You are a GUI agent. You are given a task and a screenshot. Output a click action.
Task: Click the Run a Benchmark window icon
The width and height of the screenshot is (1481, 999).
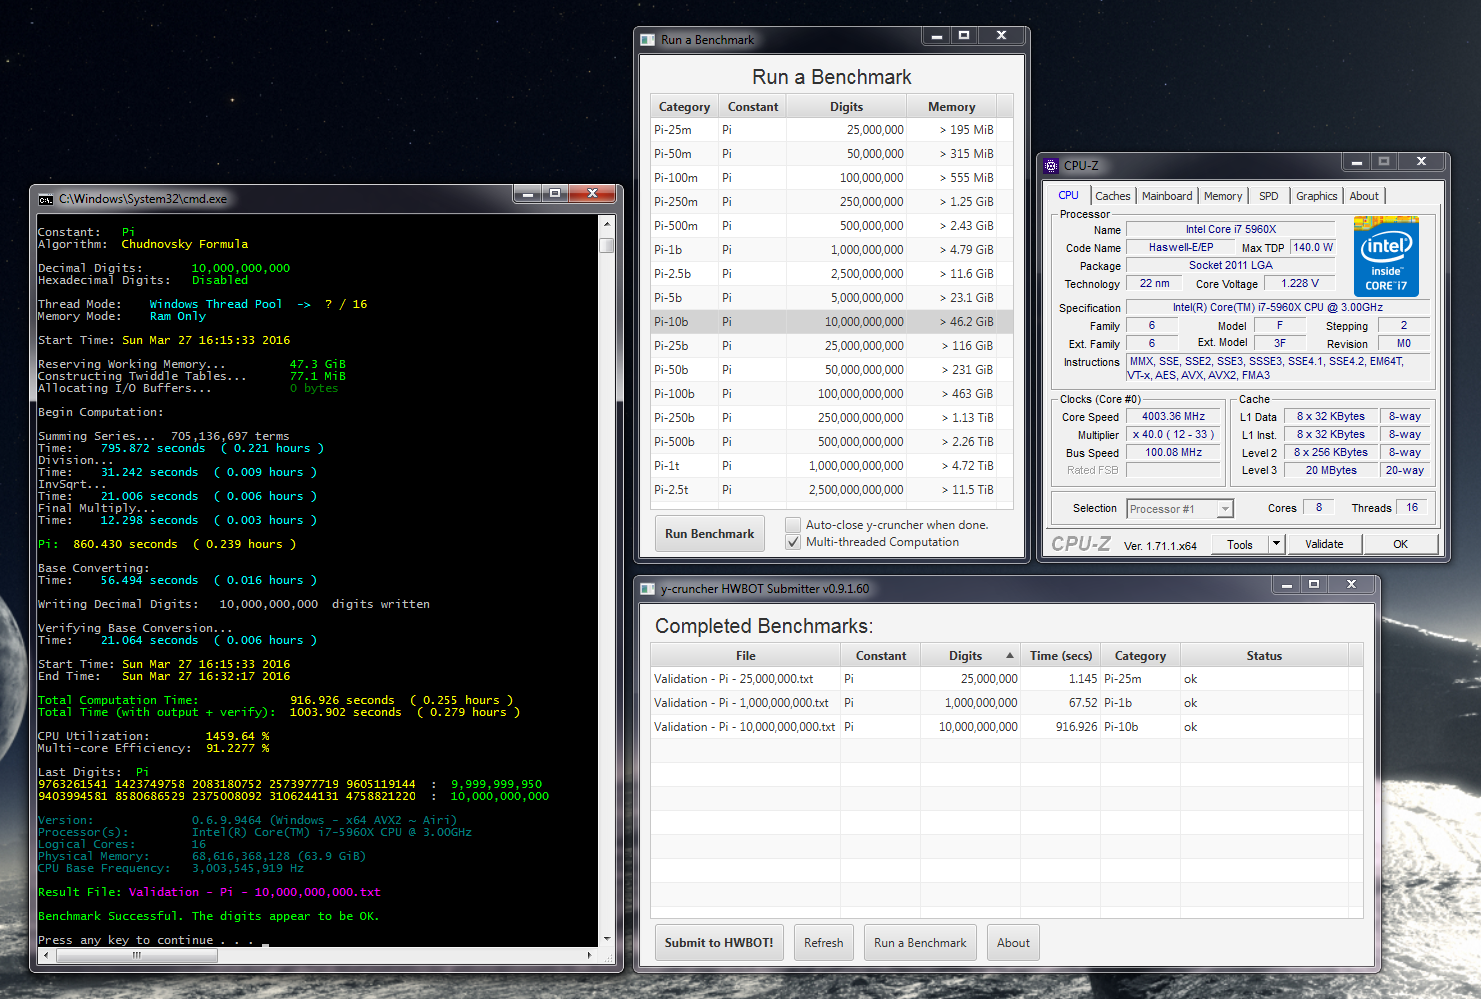pyautogui.click(x=648, y=40)
